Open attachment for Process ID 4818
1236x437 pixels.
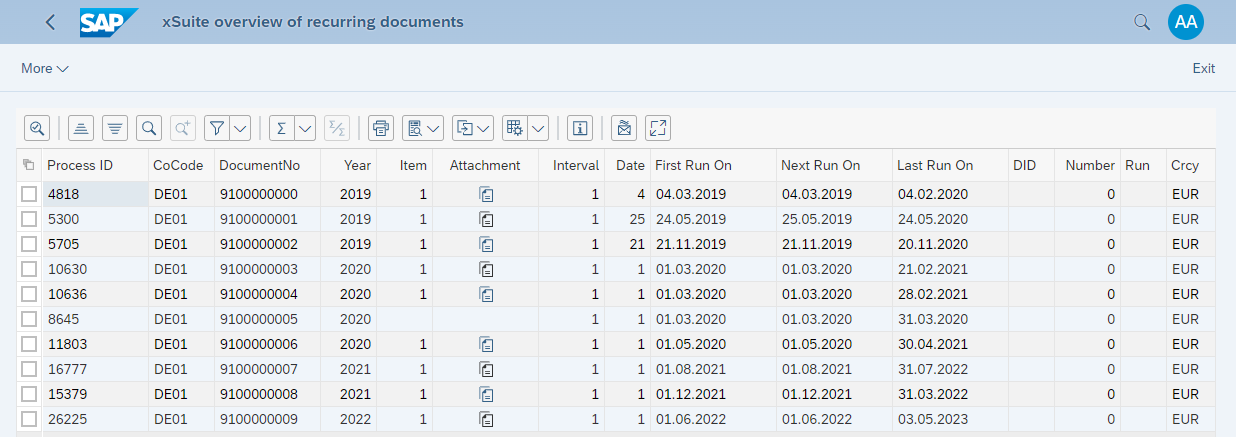click(x=486, y=194)
